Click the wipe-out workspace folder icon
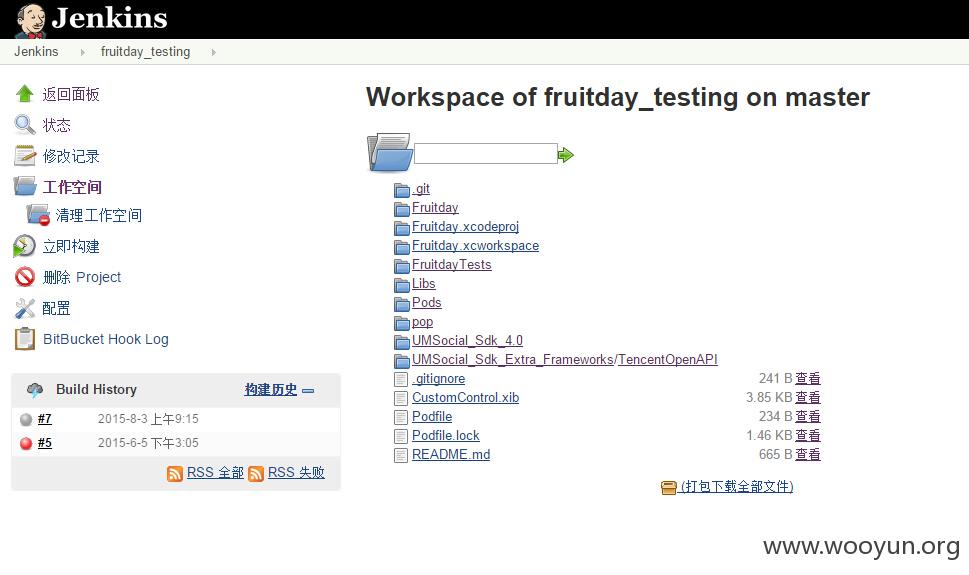This screenshot has width=969, height=575. [x=38, y=215]
